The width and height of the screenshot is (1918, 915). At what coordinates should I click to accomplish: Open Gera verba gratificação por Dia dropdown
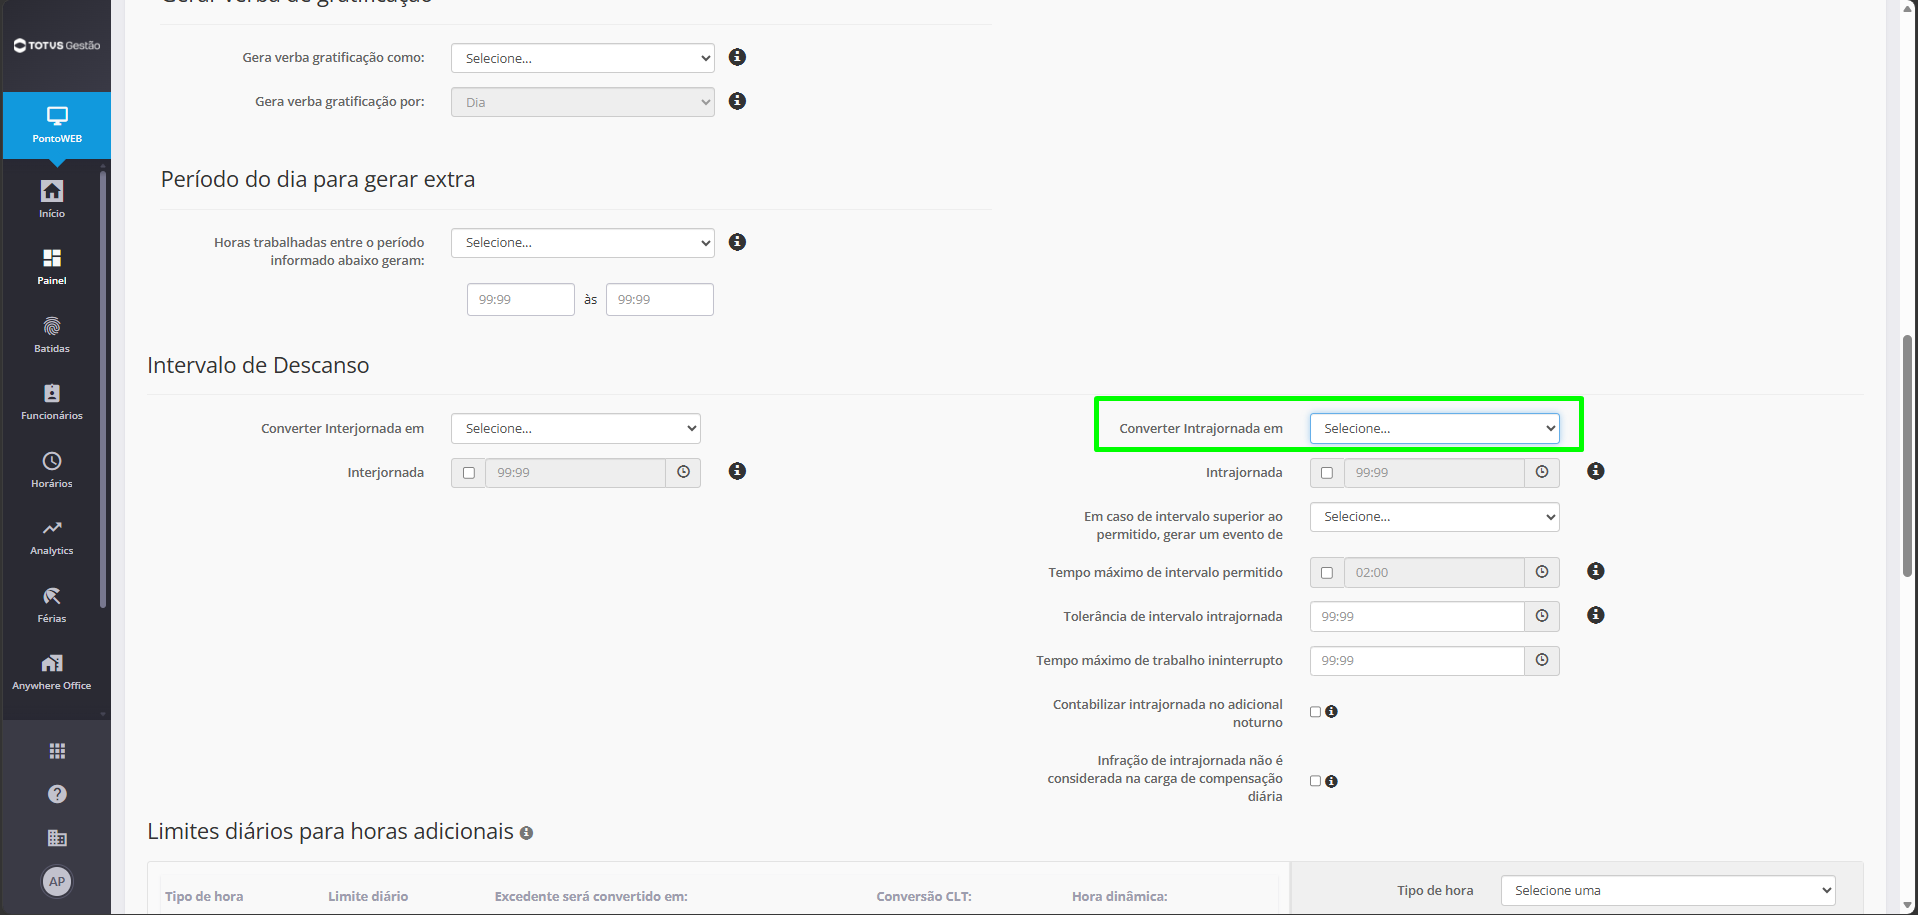(x=583, y=102)
